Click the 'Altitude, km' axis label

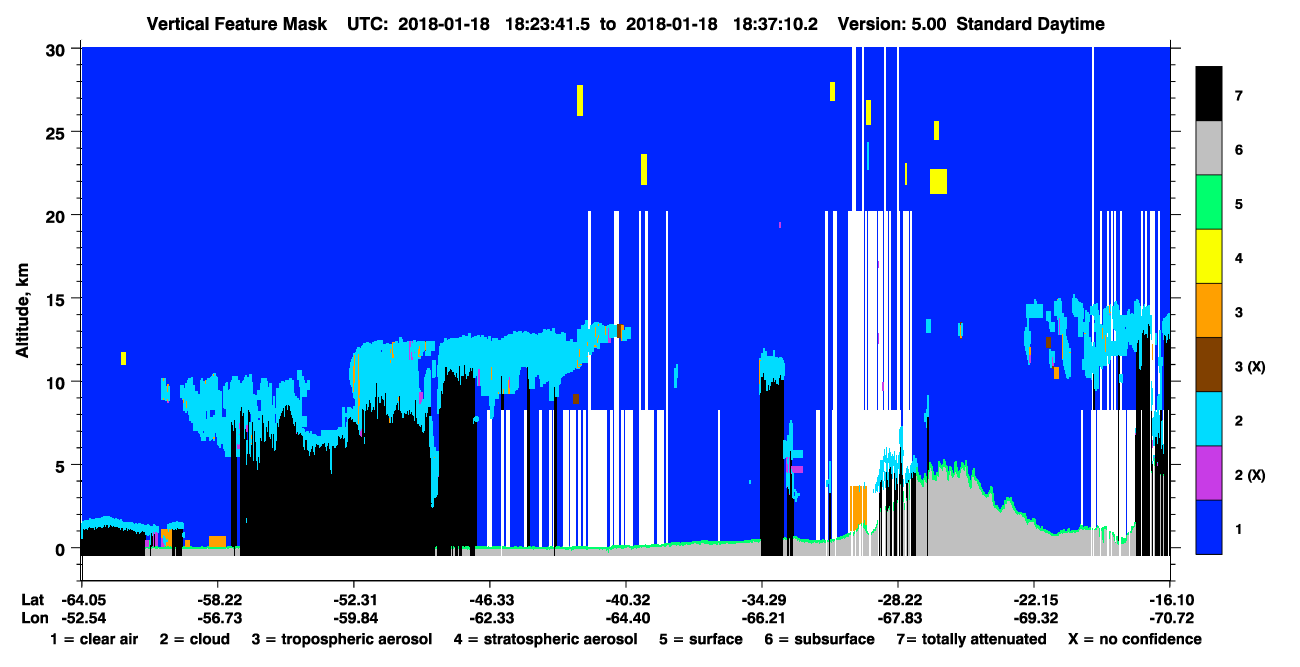click(22, 312)
